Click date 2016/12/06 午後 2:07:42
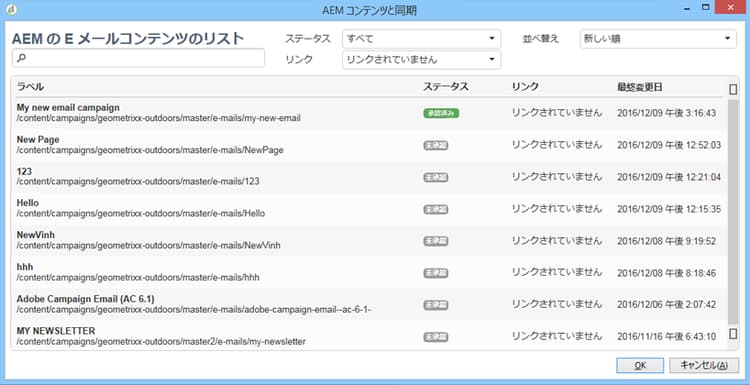 (x=666, y=305)
